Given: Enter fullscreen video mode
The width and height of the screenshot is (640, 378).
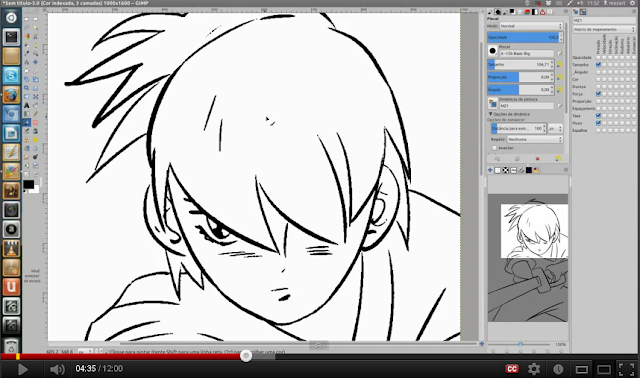Looking at the screenshot, I should 626,369.
